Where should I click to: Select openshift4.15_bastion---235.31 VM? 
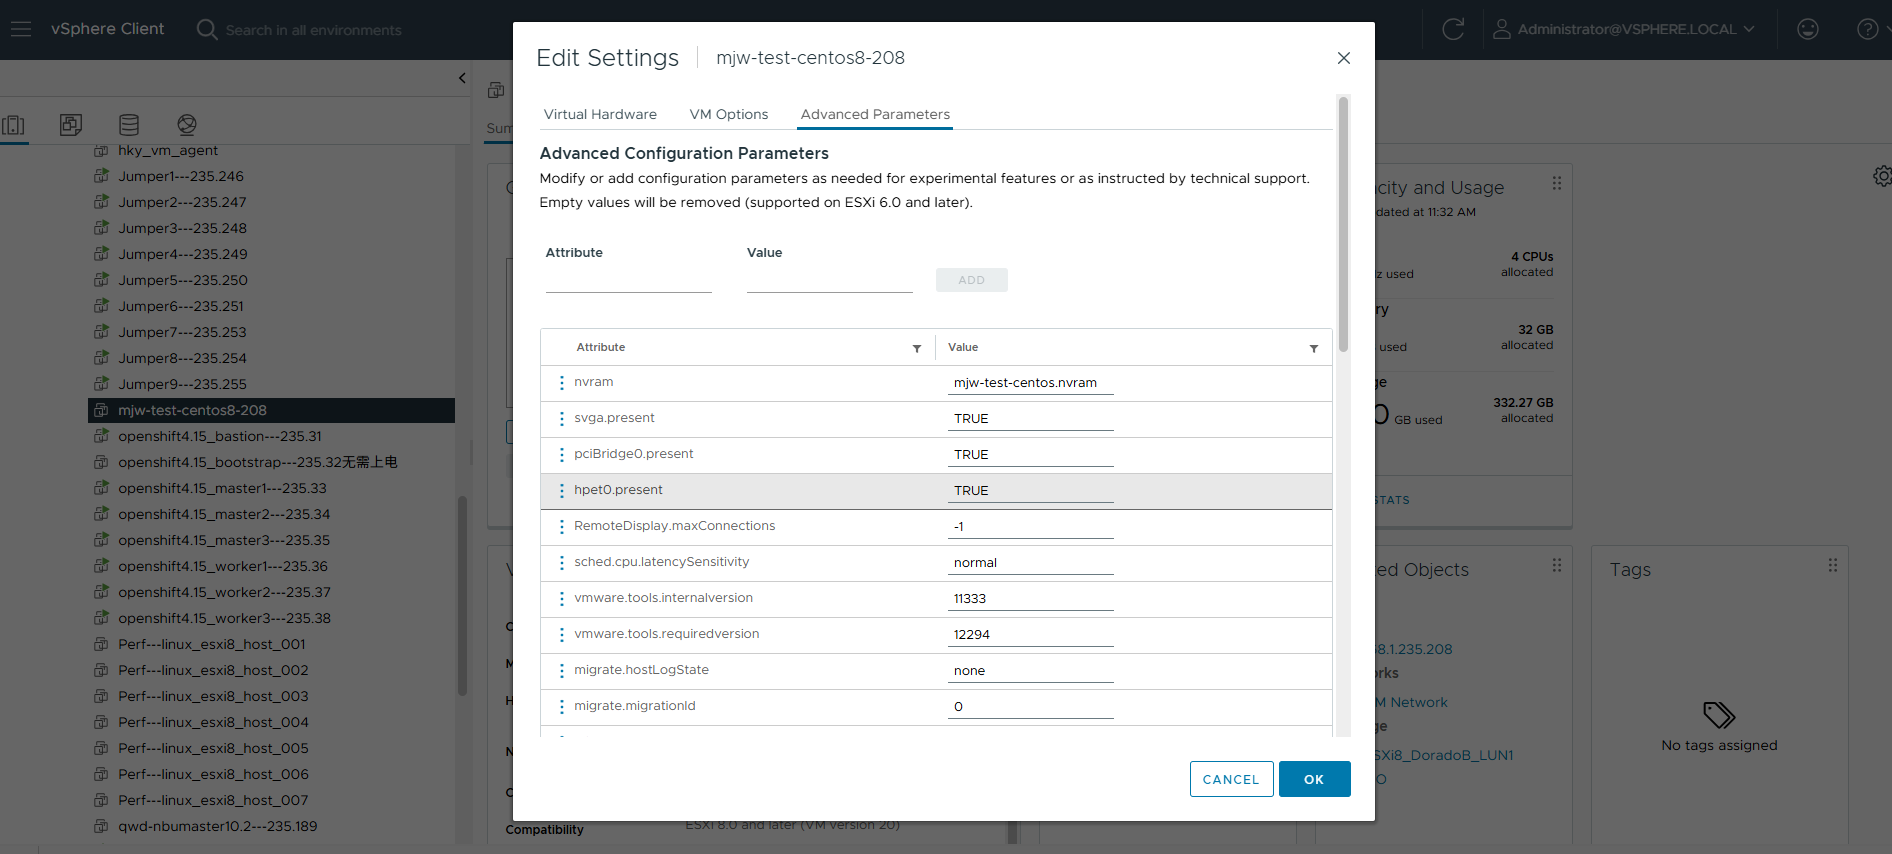(220, 436)
